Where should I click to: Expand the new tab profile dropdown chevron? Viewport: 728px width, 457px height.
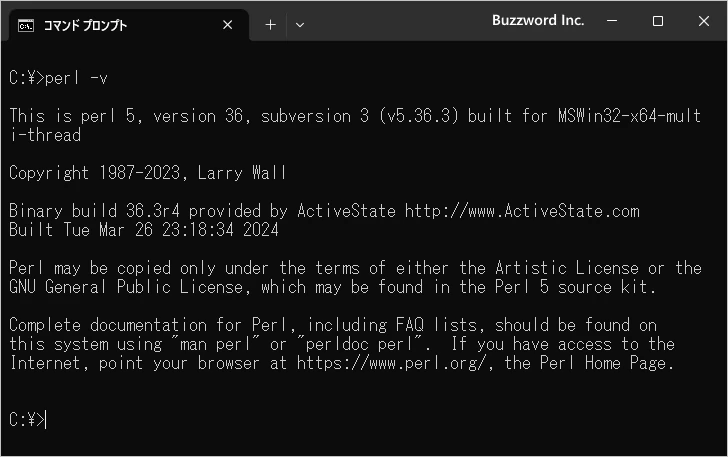(x=300, y=25)
